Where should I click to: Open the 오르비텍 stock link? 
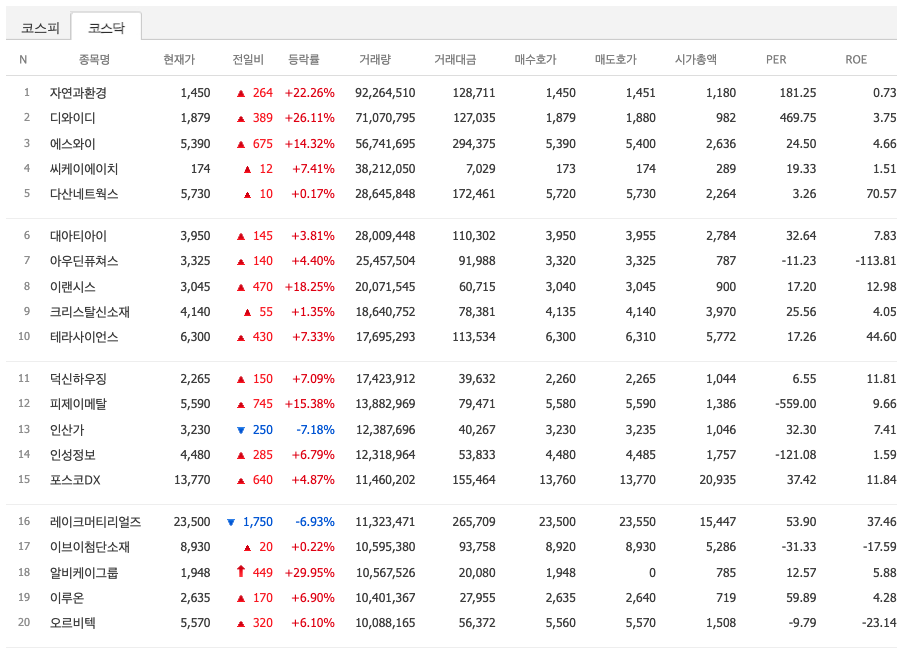tap(72, 622)
